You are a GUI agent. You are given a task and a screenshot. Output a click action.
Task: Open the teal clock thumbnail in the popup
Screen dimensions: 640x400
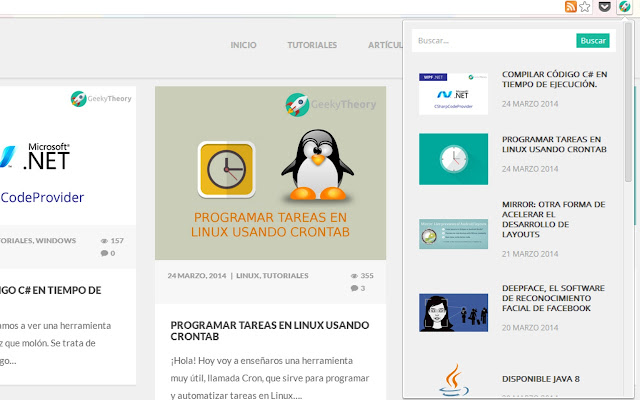coord(453,159)
